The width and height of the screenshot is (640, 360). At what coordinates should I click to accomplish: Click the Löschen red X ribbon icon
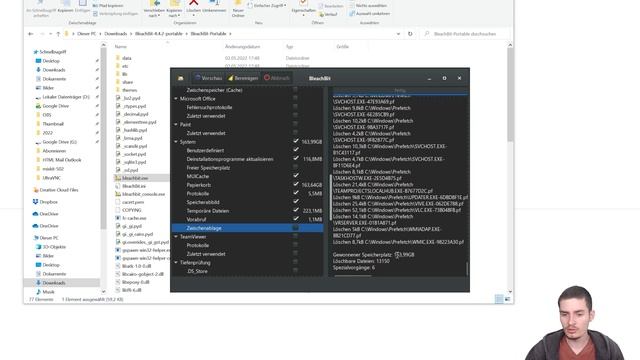click(193, 4)
